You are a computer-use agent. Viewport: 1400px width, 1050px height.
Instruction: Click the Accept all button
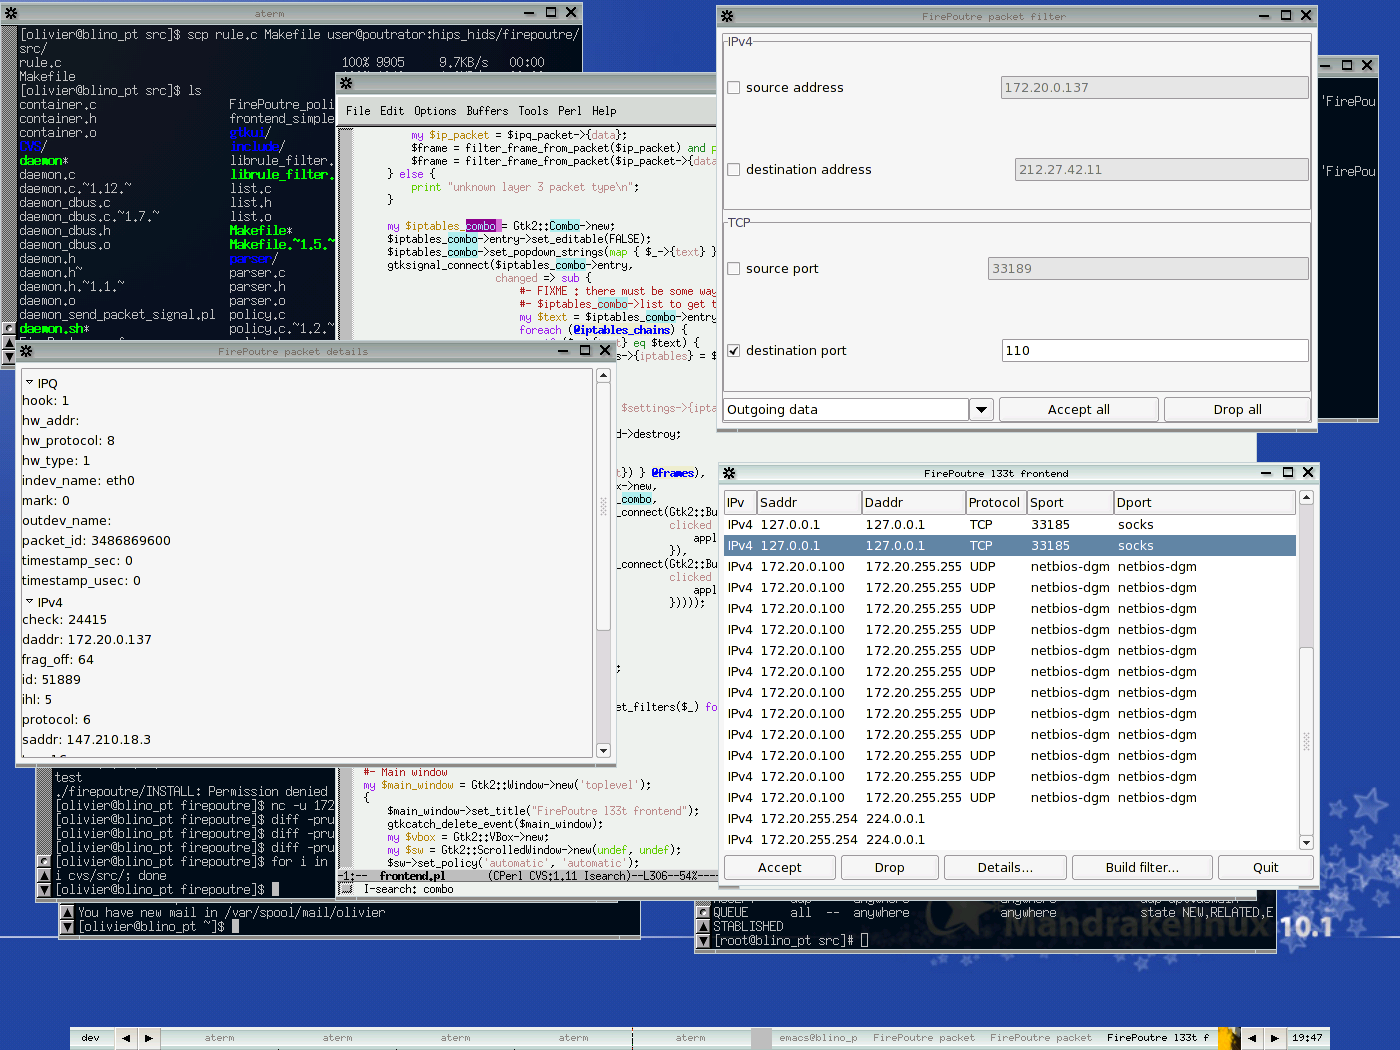point(1078,410)
